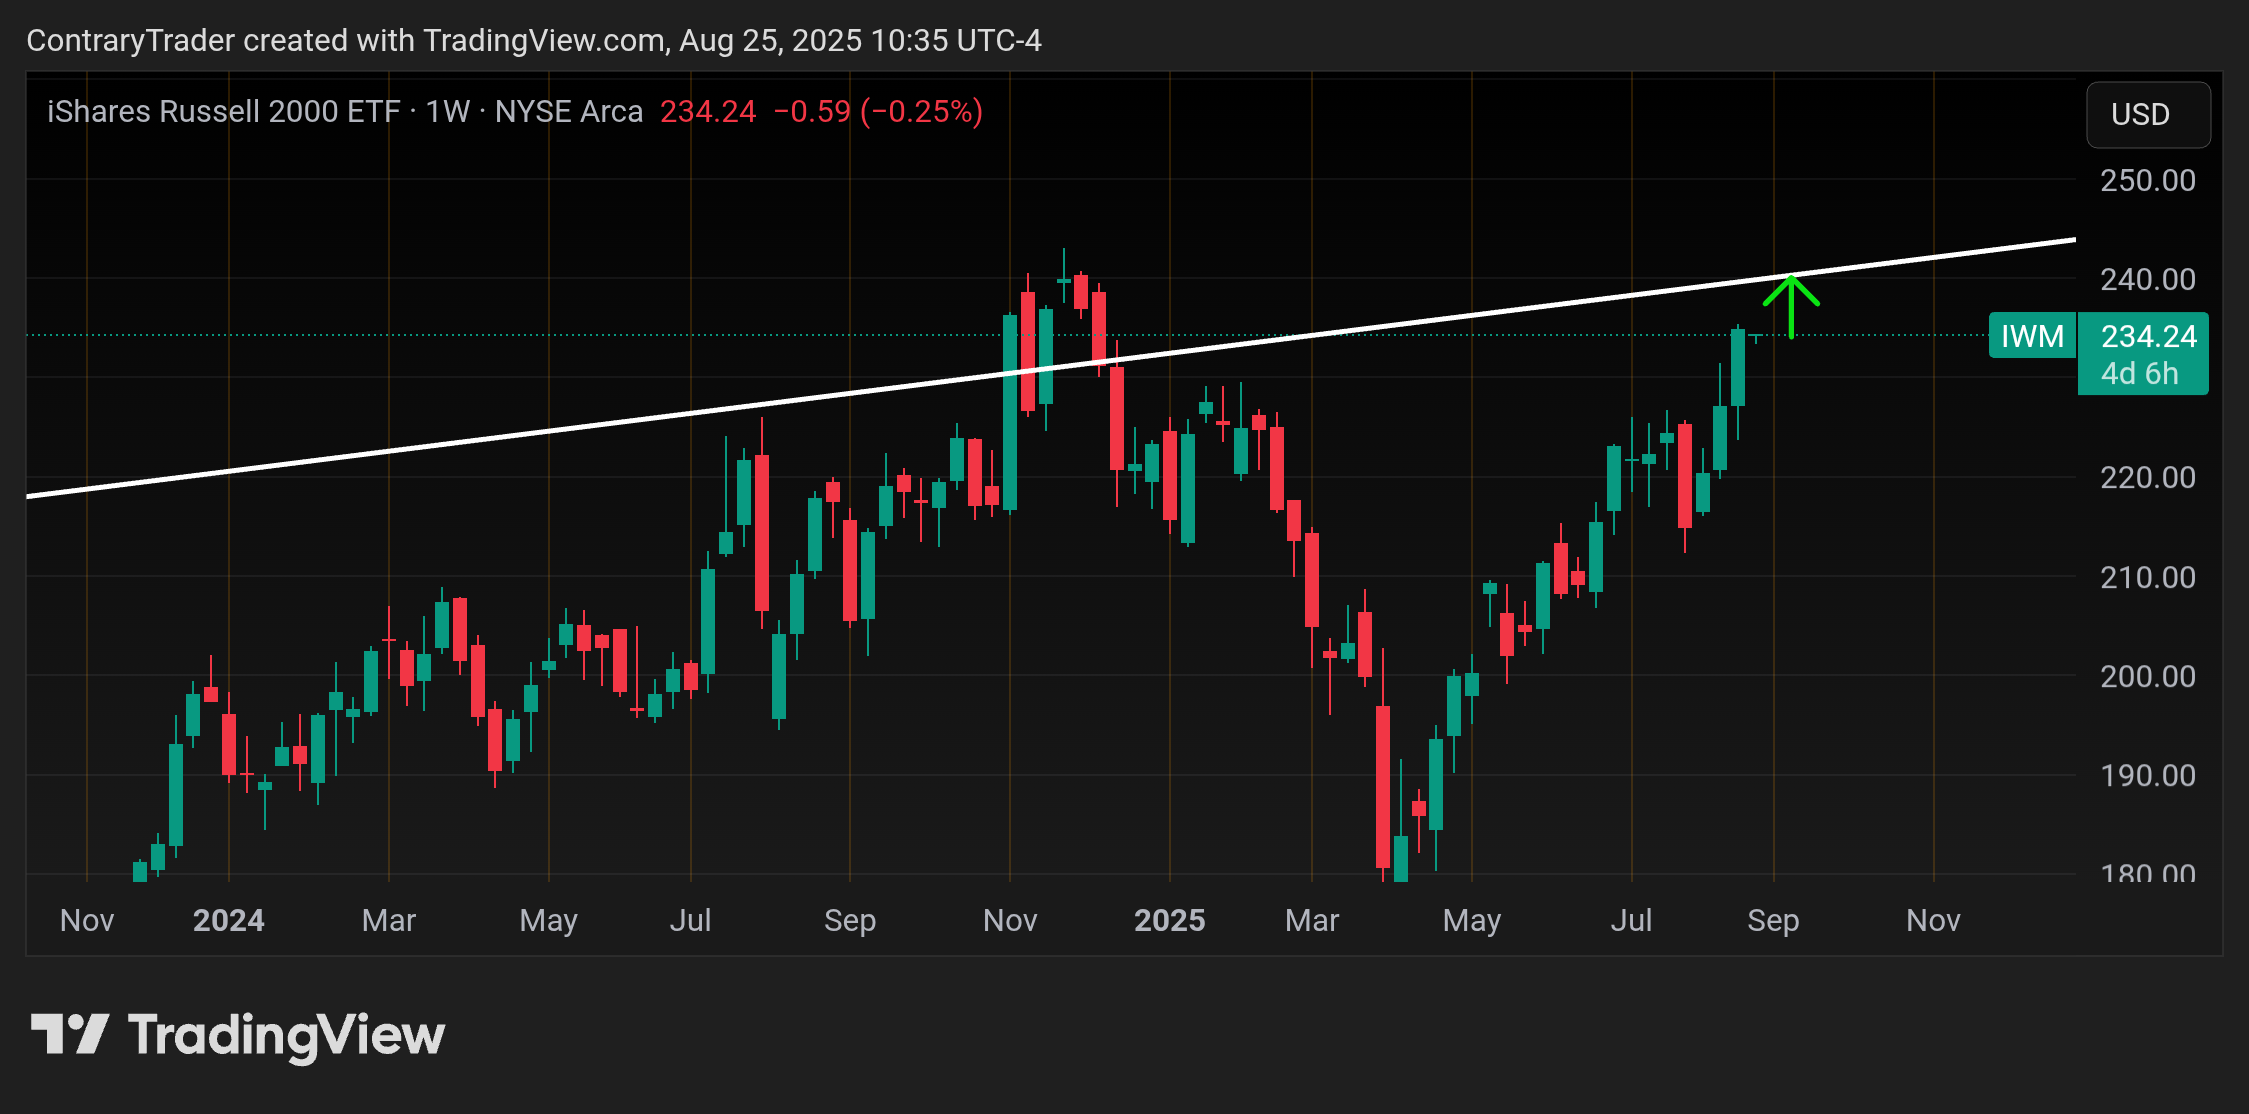Click the 1W interval in legend
The image size is (2249, 1114).
(x=447, y=111)
